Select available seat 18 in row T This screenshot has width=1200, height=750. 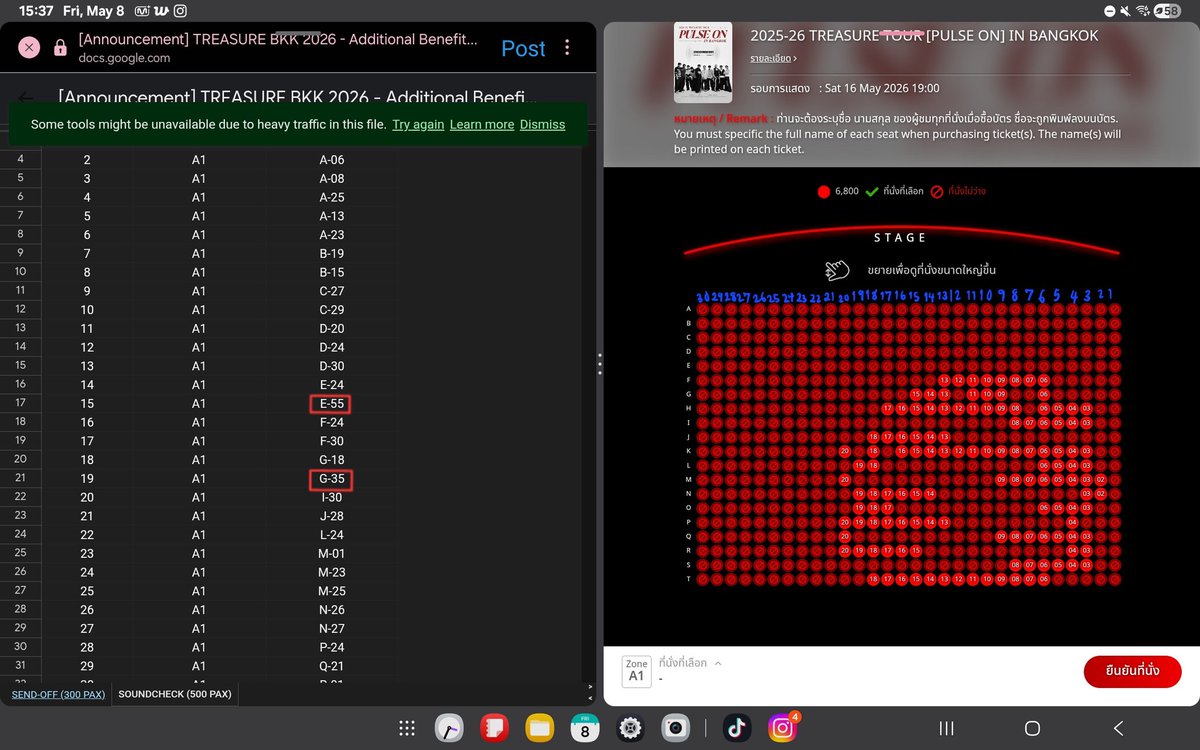tap(873, 579)
